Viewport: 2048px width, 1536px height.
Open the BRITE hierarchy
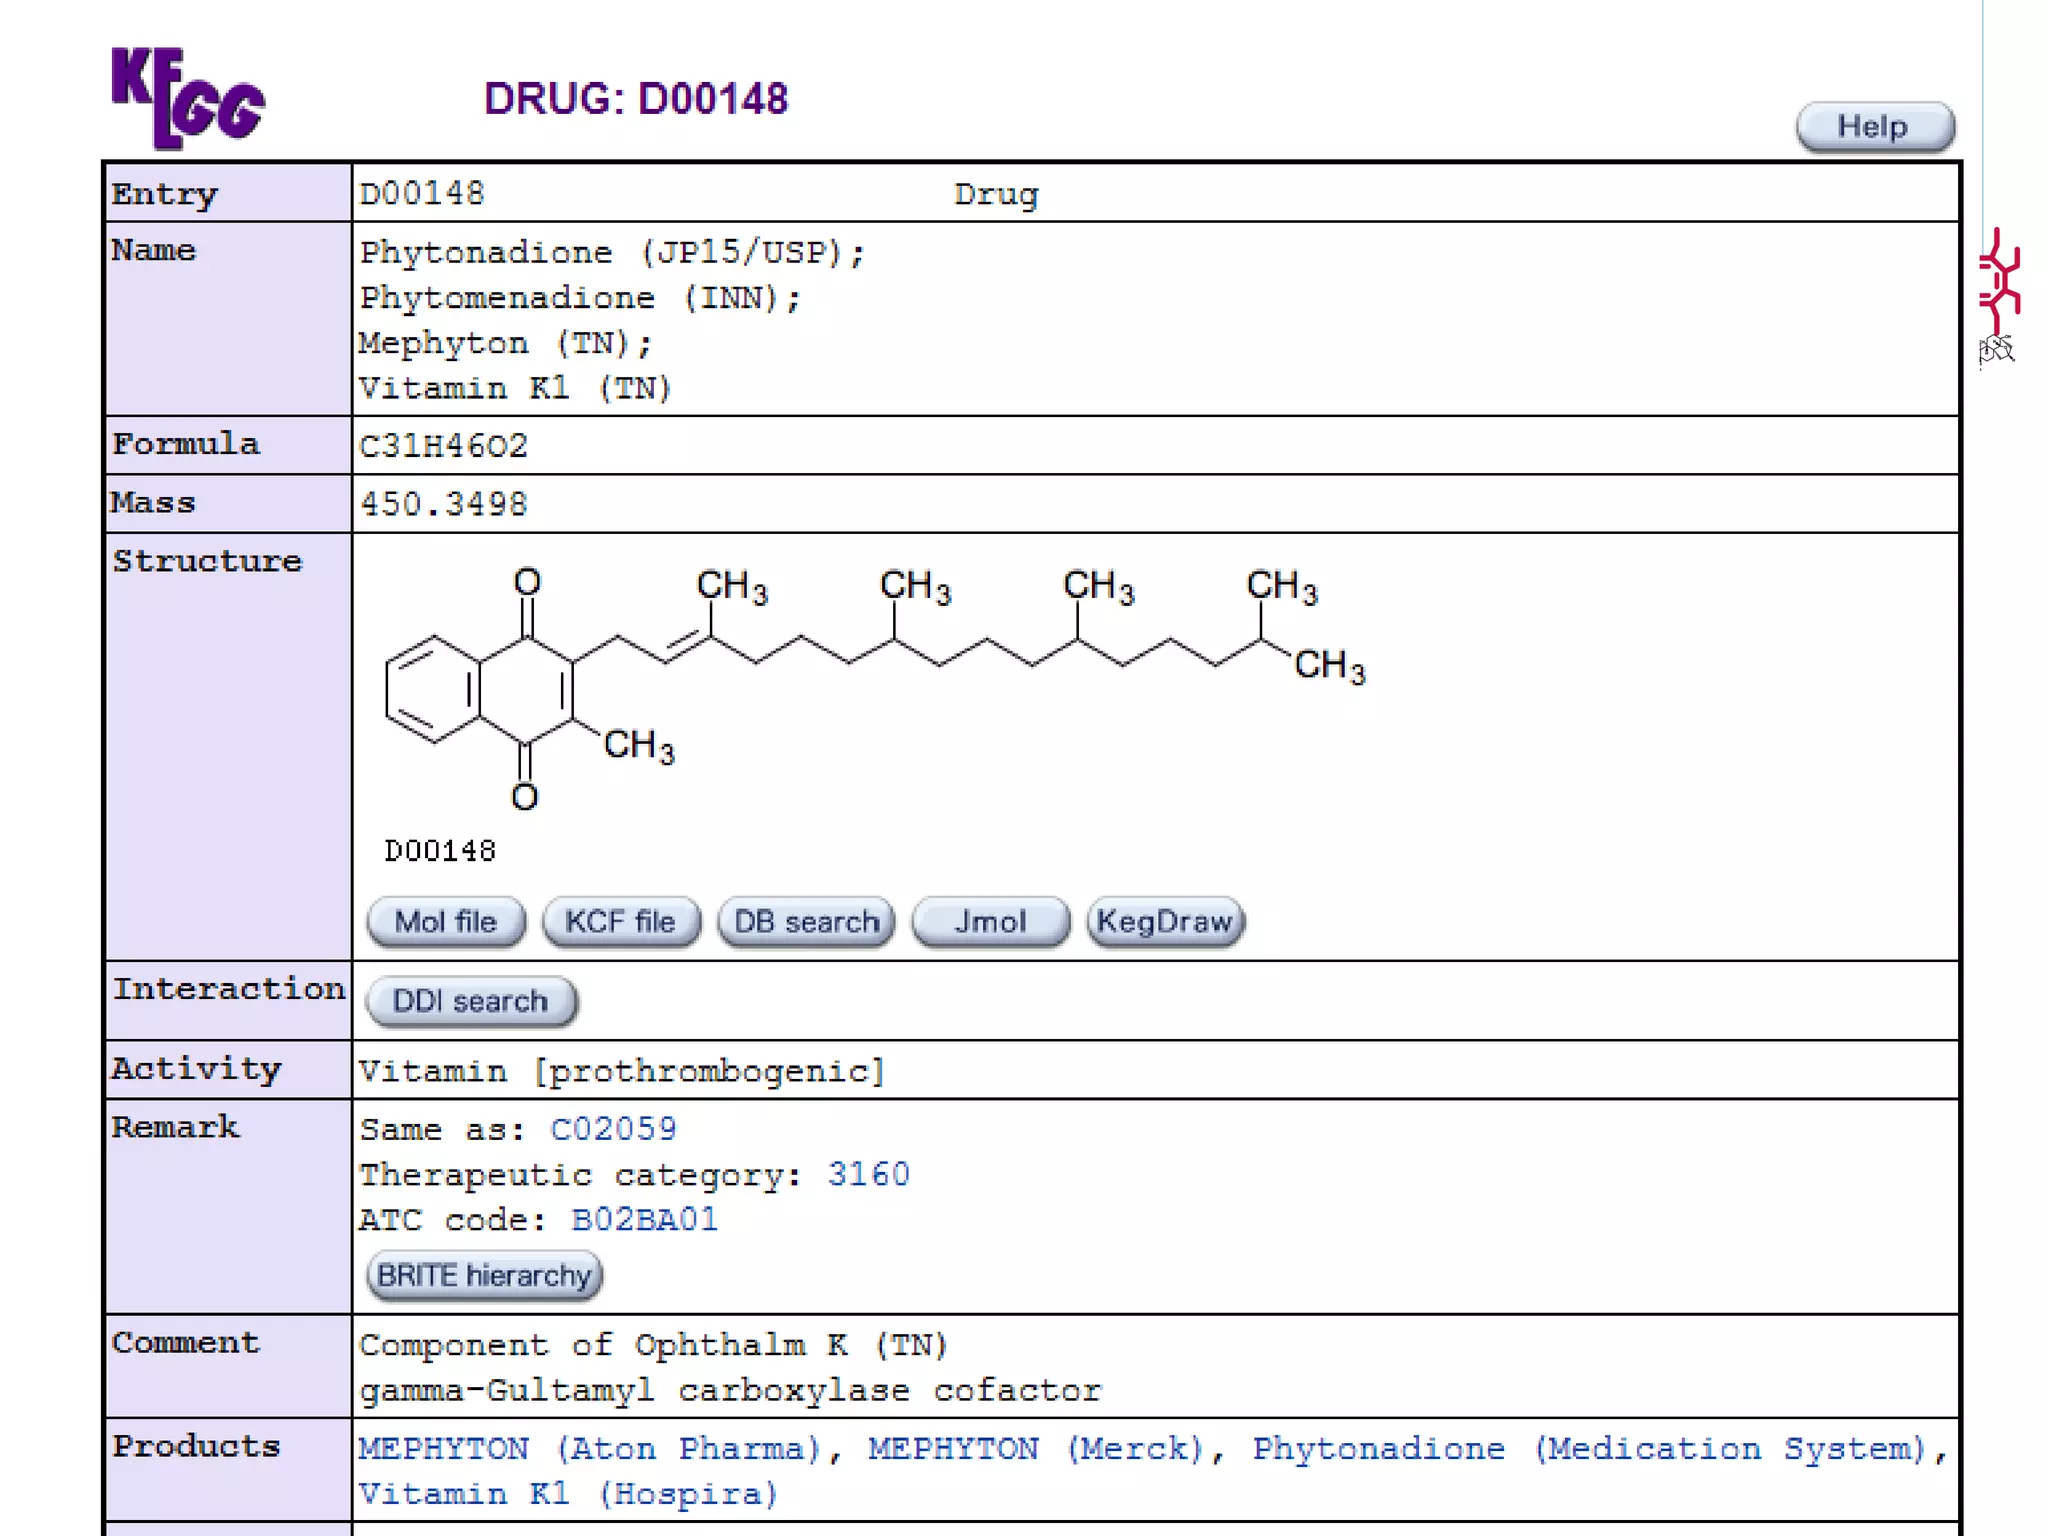[484, 1276]
